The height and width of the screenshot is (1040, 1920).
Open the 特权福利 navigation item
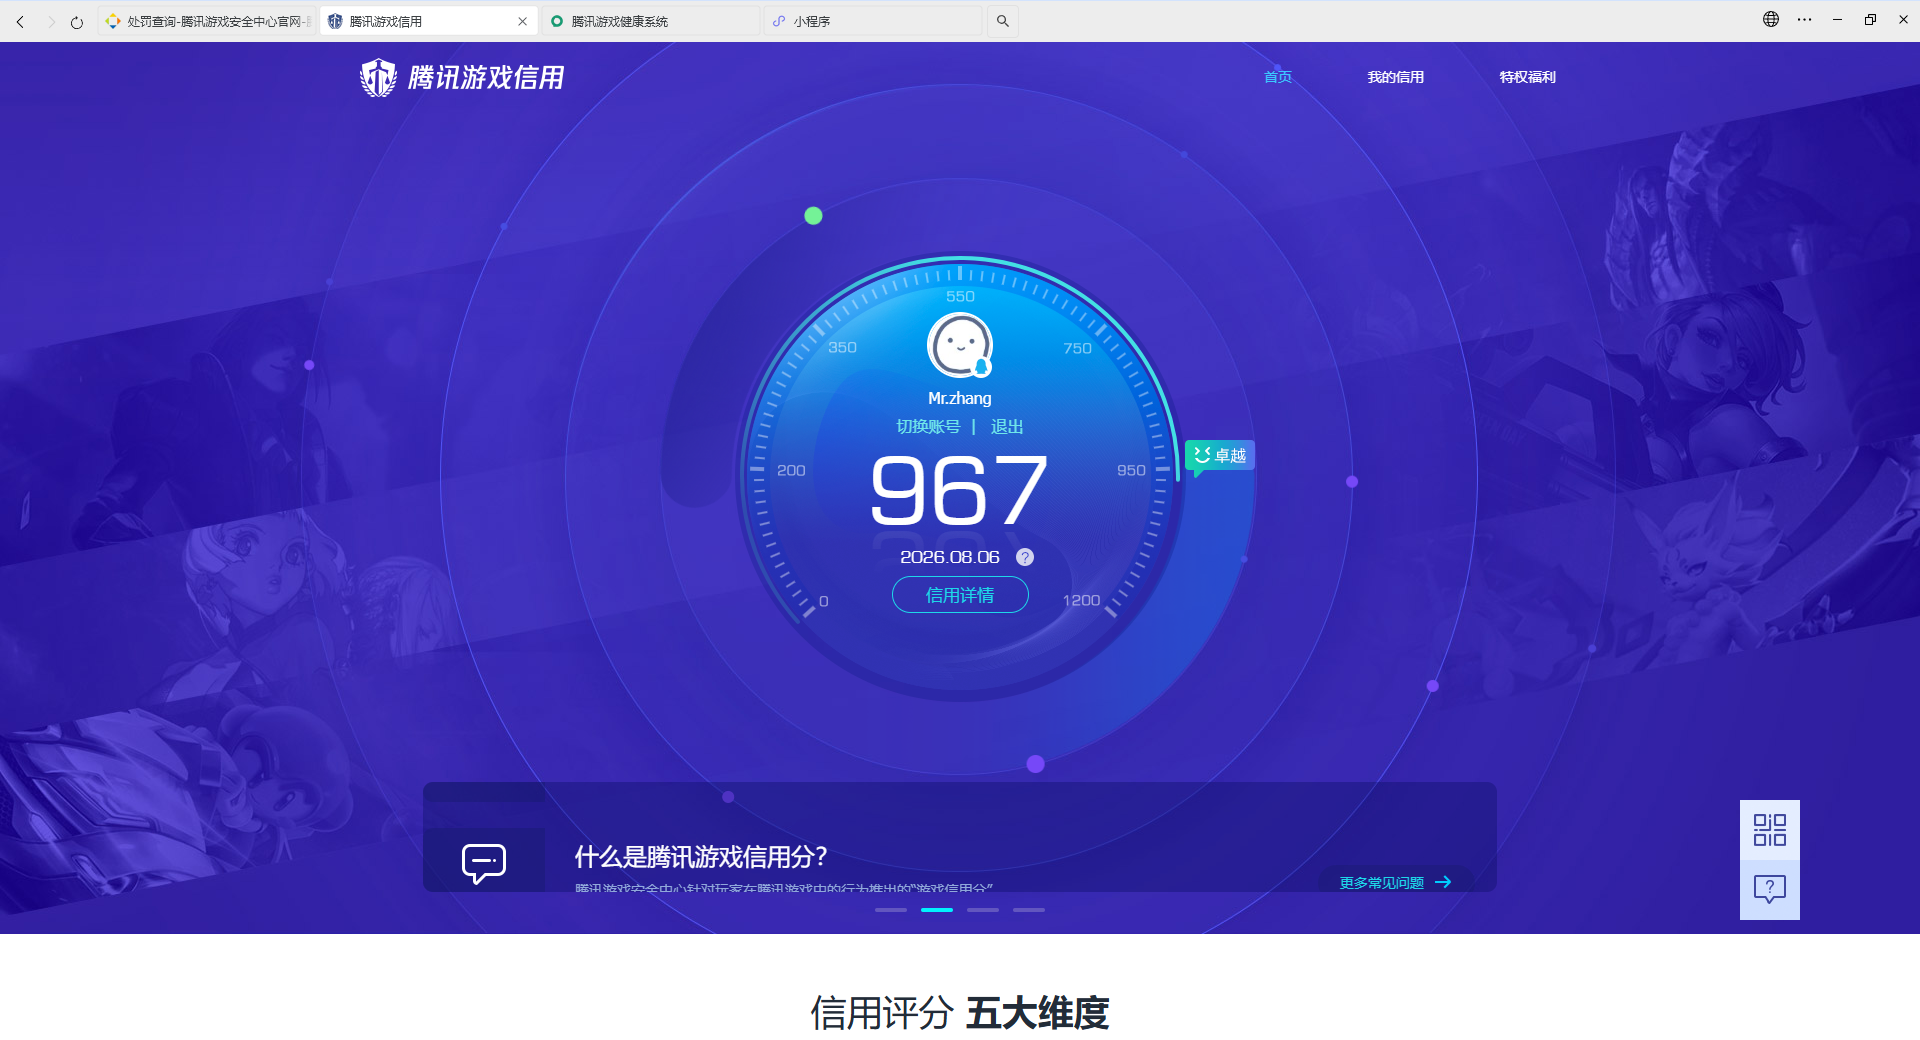[x=1528, y=77]
